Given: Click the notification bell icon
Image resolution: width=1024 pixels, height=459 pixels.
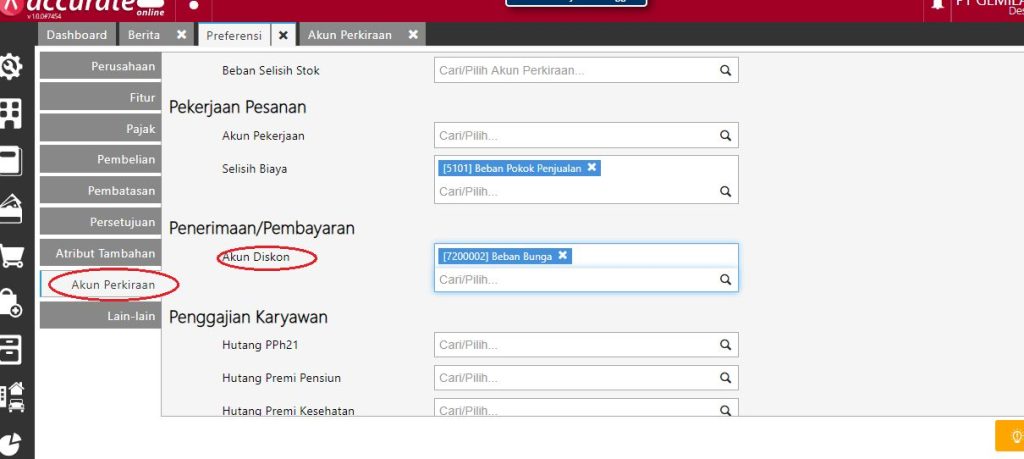Looking at the screenshot, I should coord(937,6).
